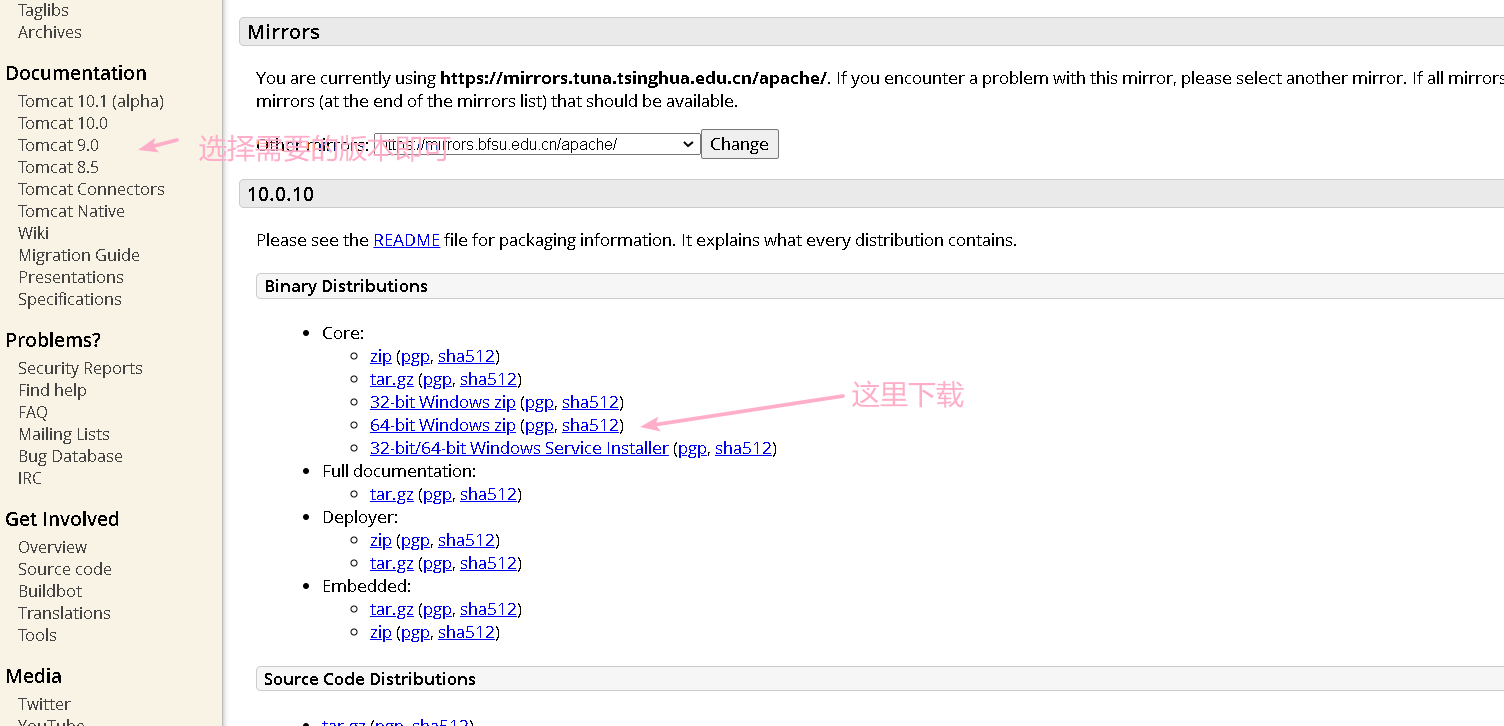Open pgp for Deployer tar.gz
The height and width of the screenshot is (726, 1504).
point(437,563)
